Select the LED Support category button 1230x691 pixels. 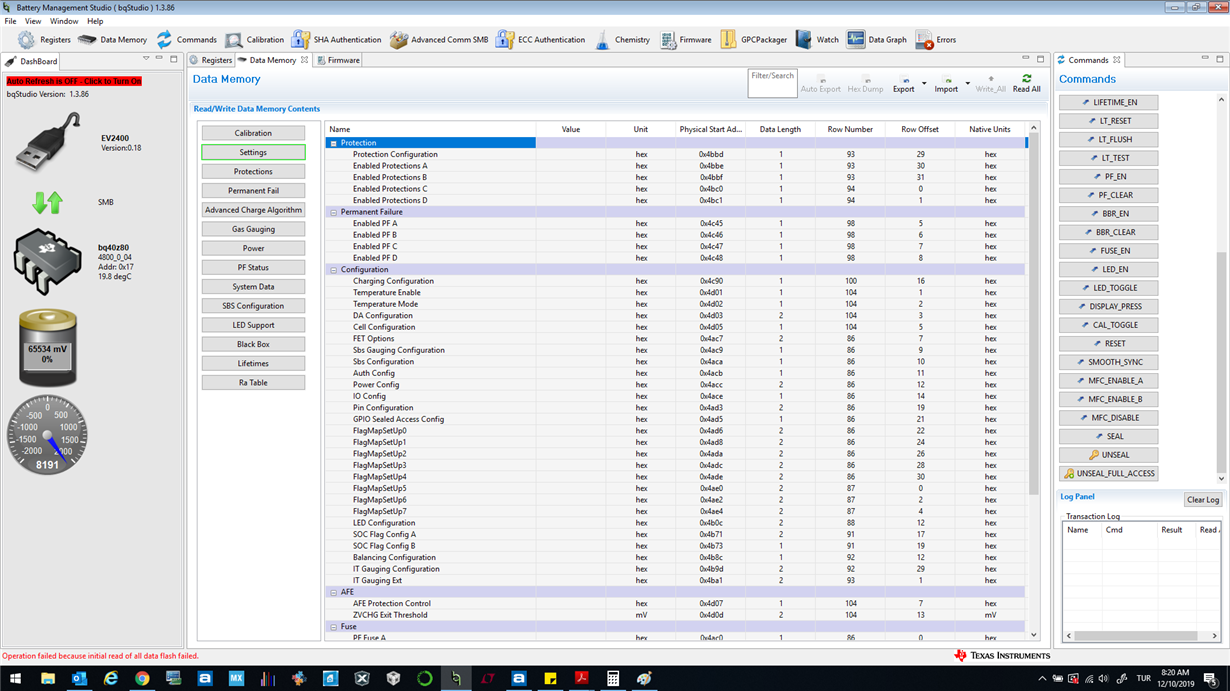tap(253, 325)
